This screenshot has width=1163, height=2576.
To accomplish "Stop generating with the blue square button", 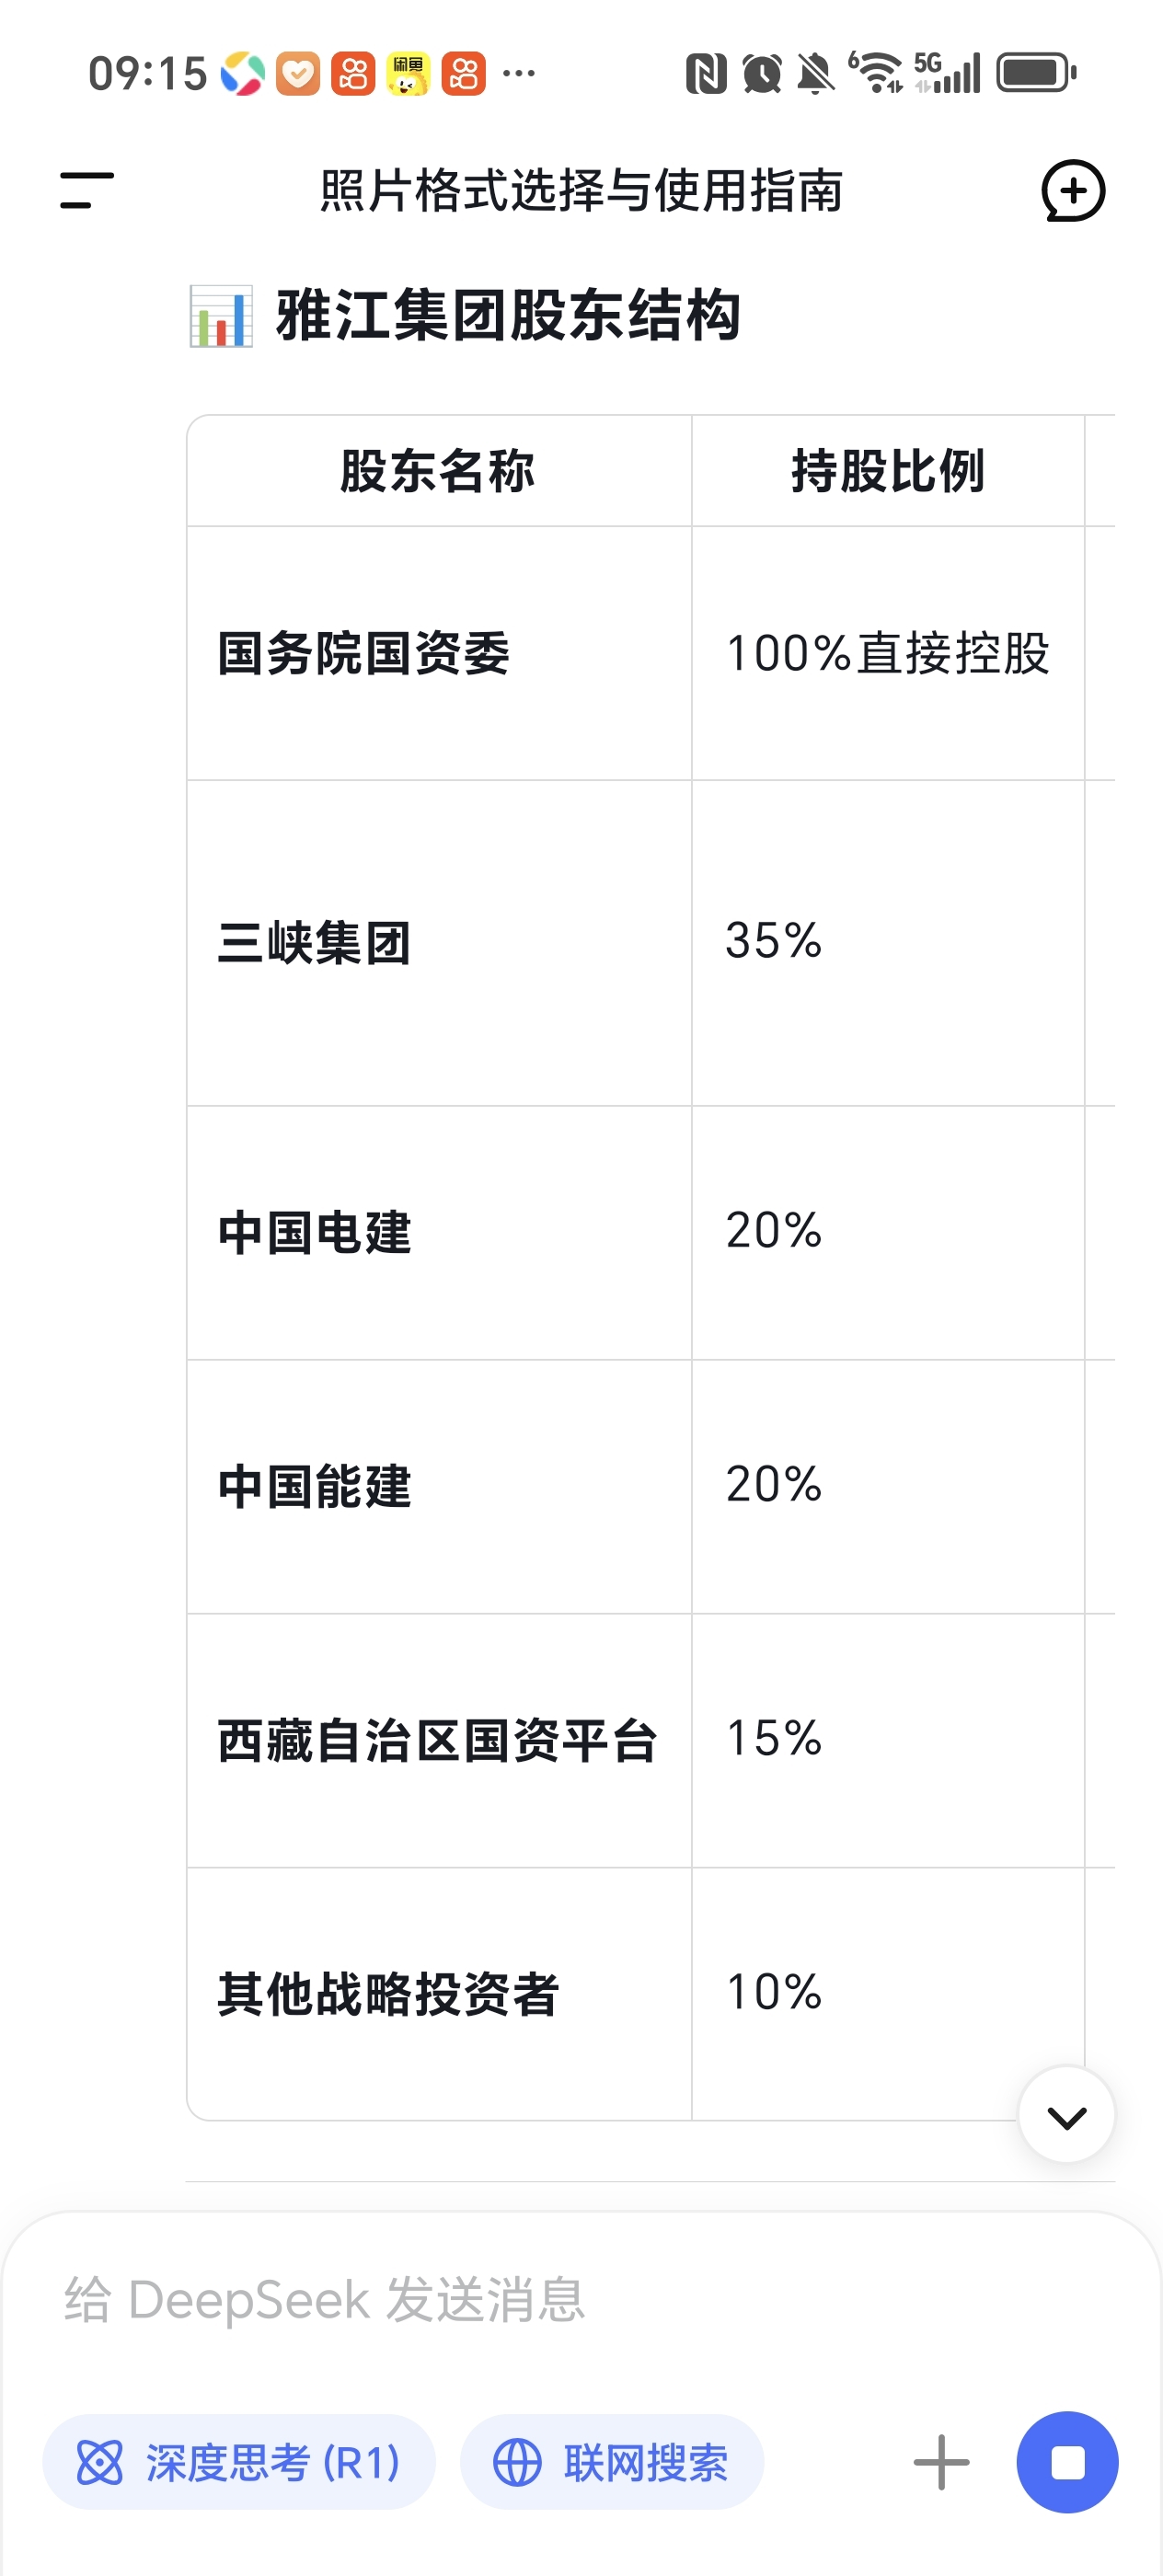I will click(x=1067, y=2462).
